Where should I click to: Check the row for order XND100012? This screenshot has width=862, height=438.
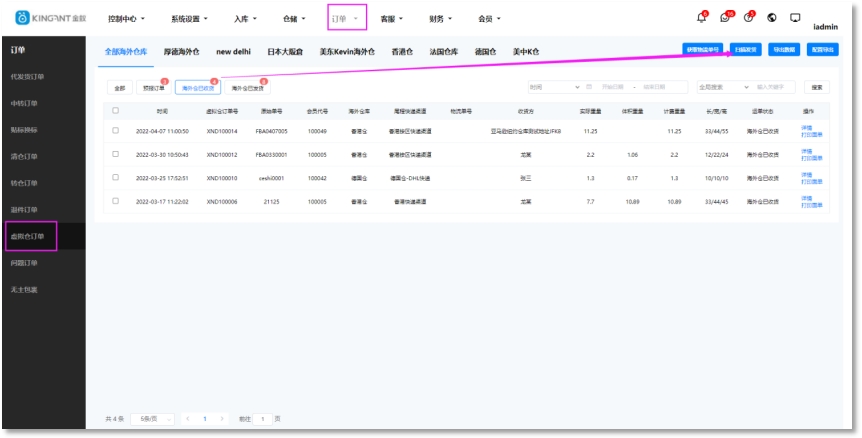click(115, 154)
